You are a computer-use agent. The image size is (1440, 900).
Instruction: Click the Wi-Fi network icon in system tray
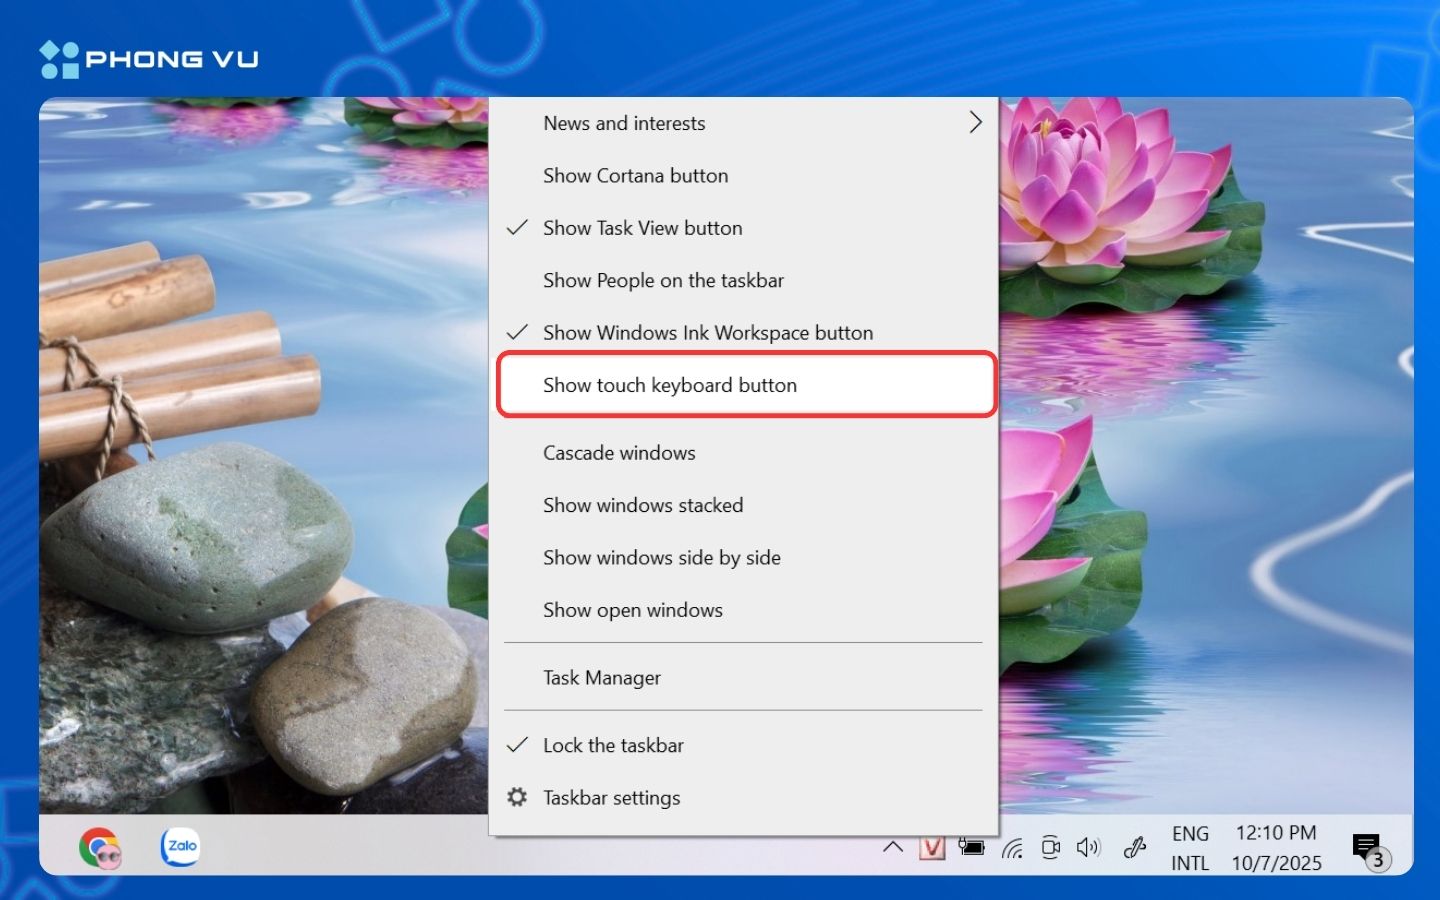point(1012,847)
